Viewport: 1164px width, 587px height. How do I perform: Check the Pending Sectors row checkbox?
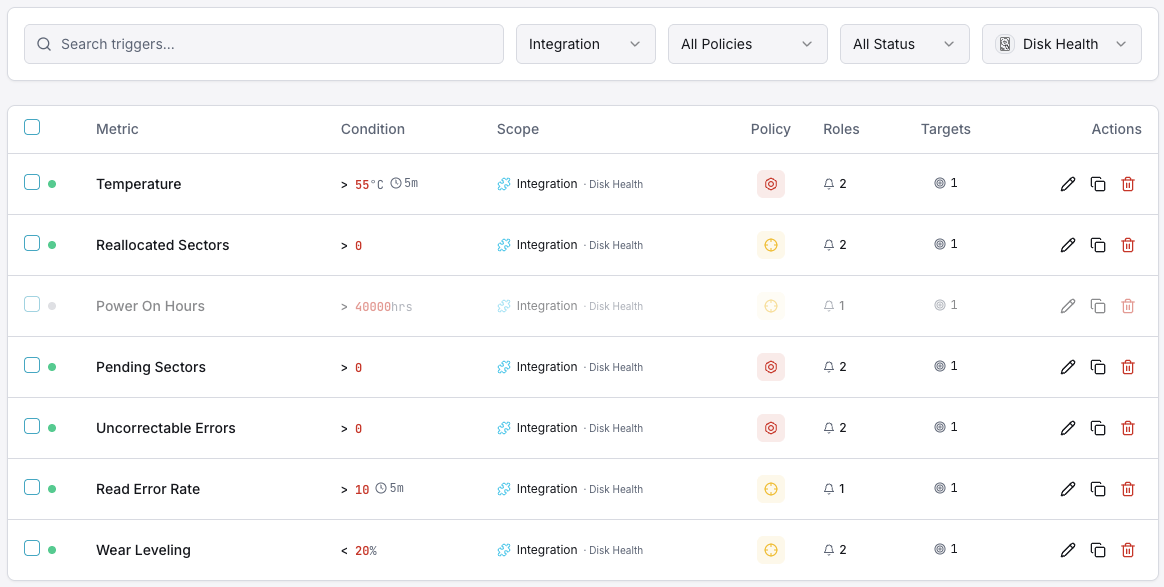coord(32,367)
